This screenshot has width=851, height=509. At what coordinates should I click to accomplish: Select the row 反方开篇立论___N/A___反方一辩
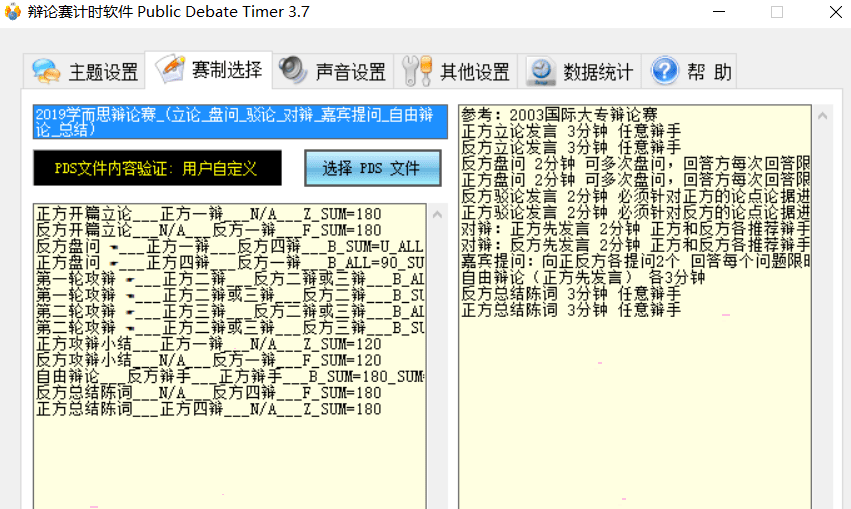(209, 230)
